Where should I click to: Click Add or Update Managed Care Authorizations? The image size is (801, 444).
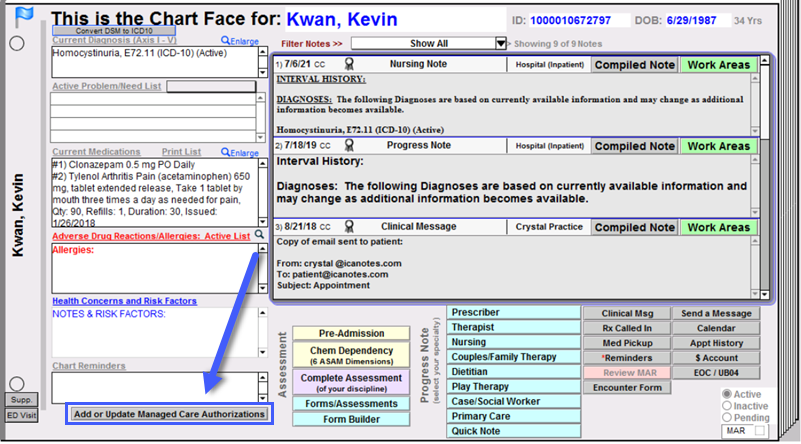(168, 414)
